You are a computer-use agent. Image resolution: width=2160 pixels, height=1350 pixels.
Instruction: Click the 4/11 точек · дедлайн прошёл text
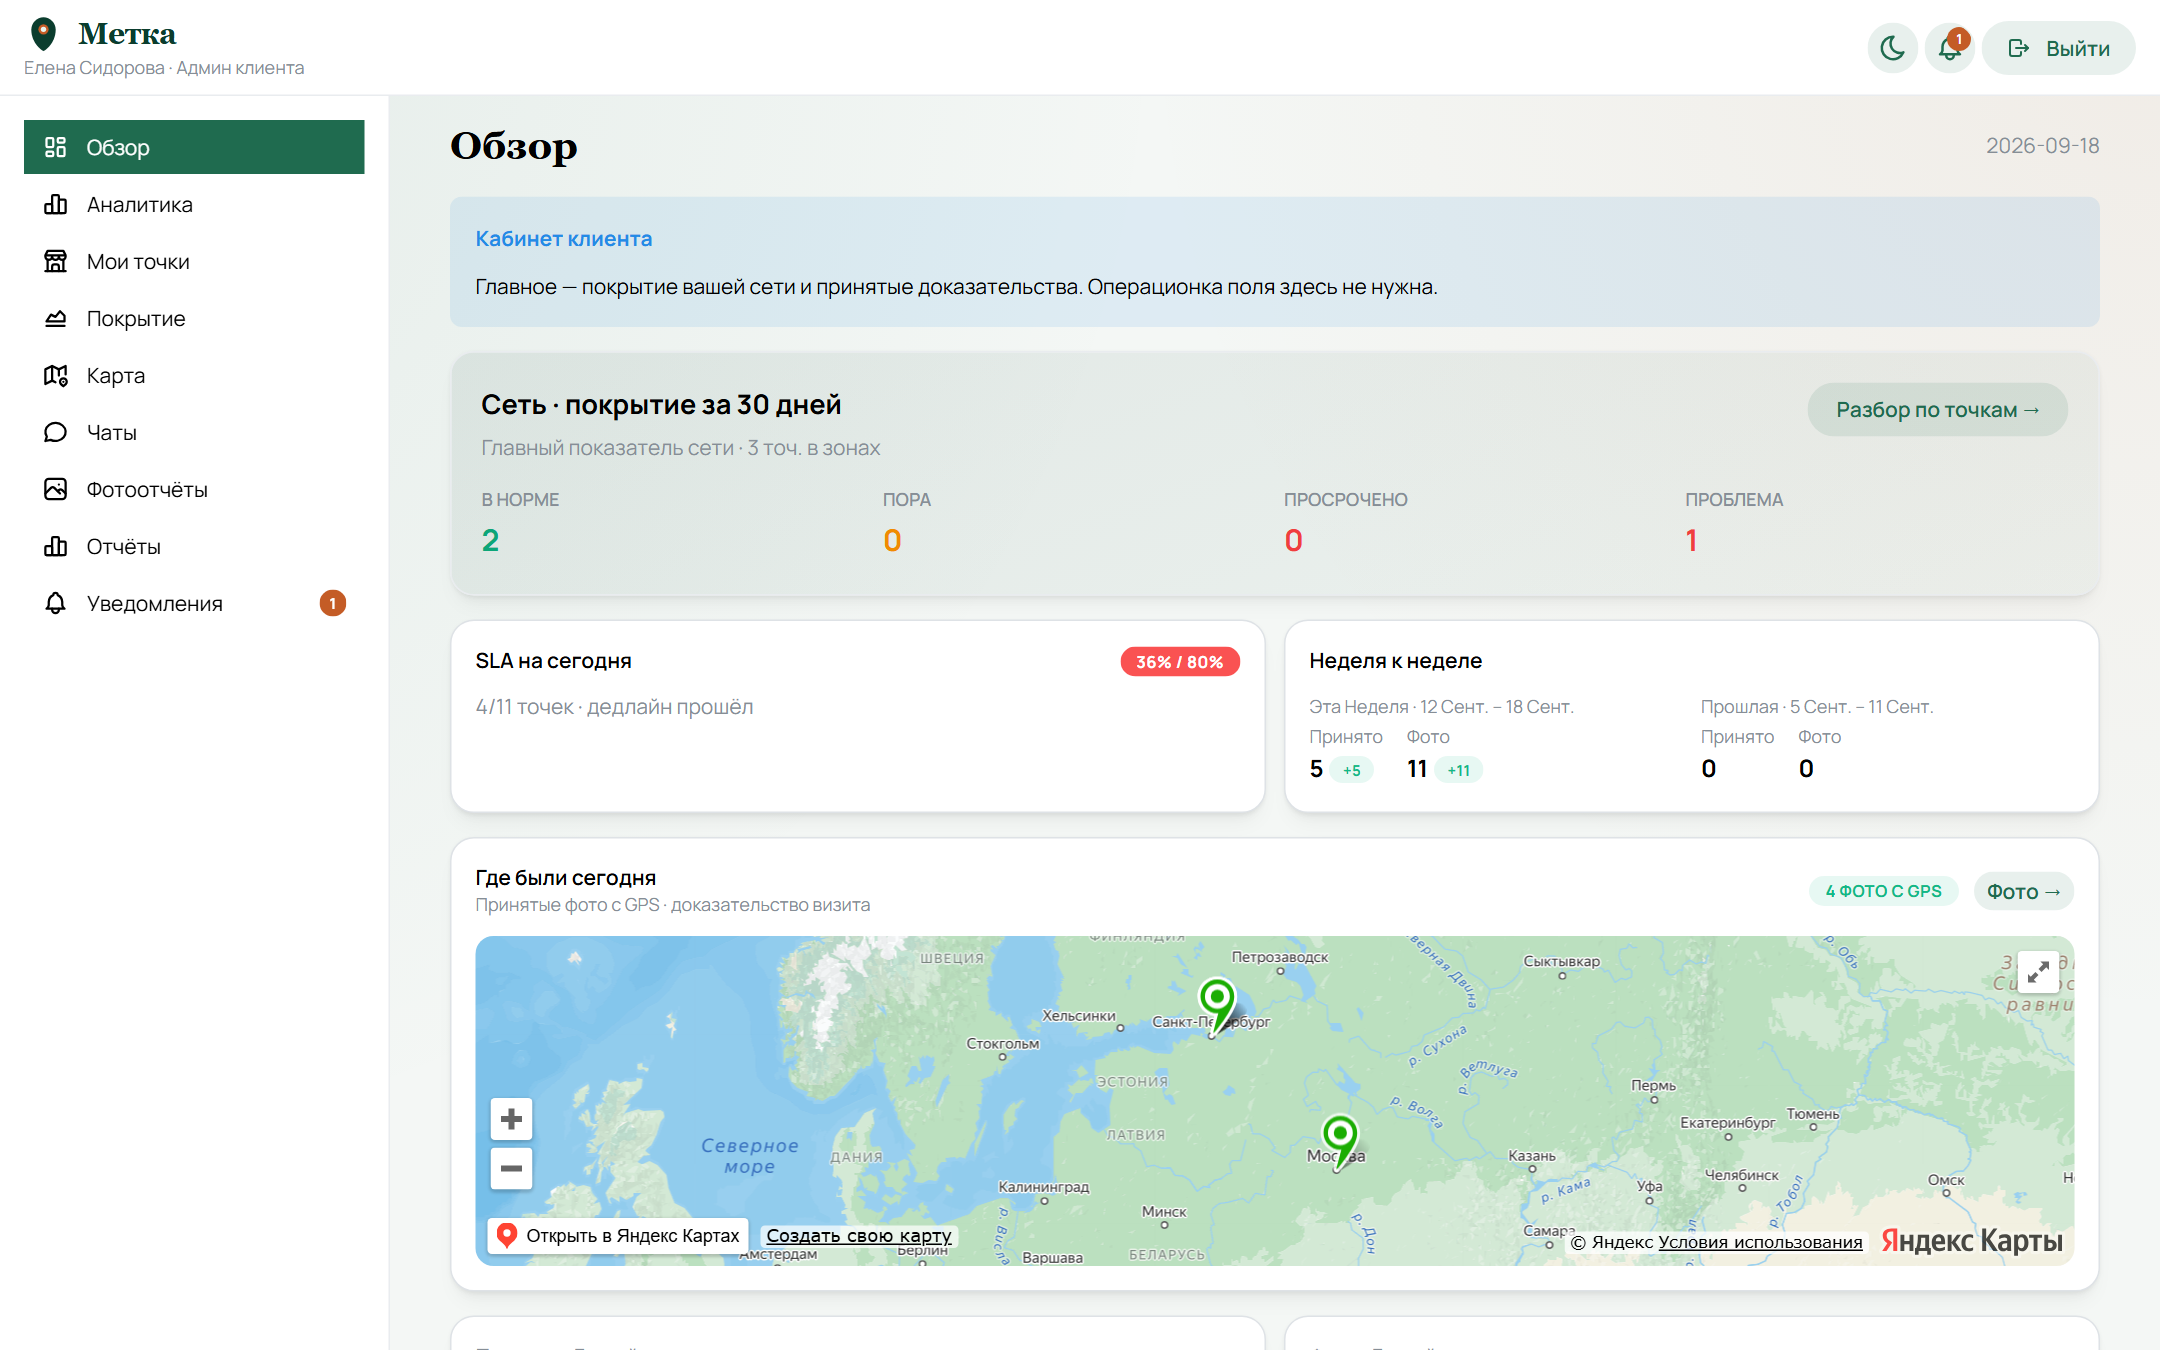tap(614, 706)
